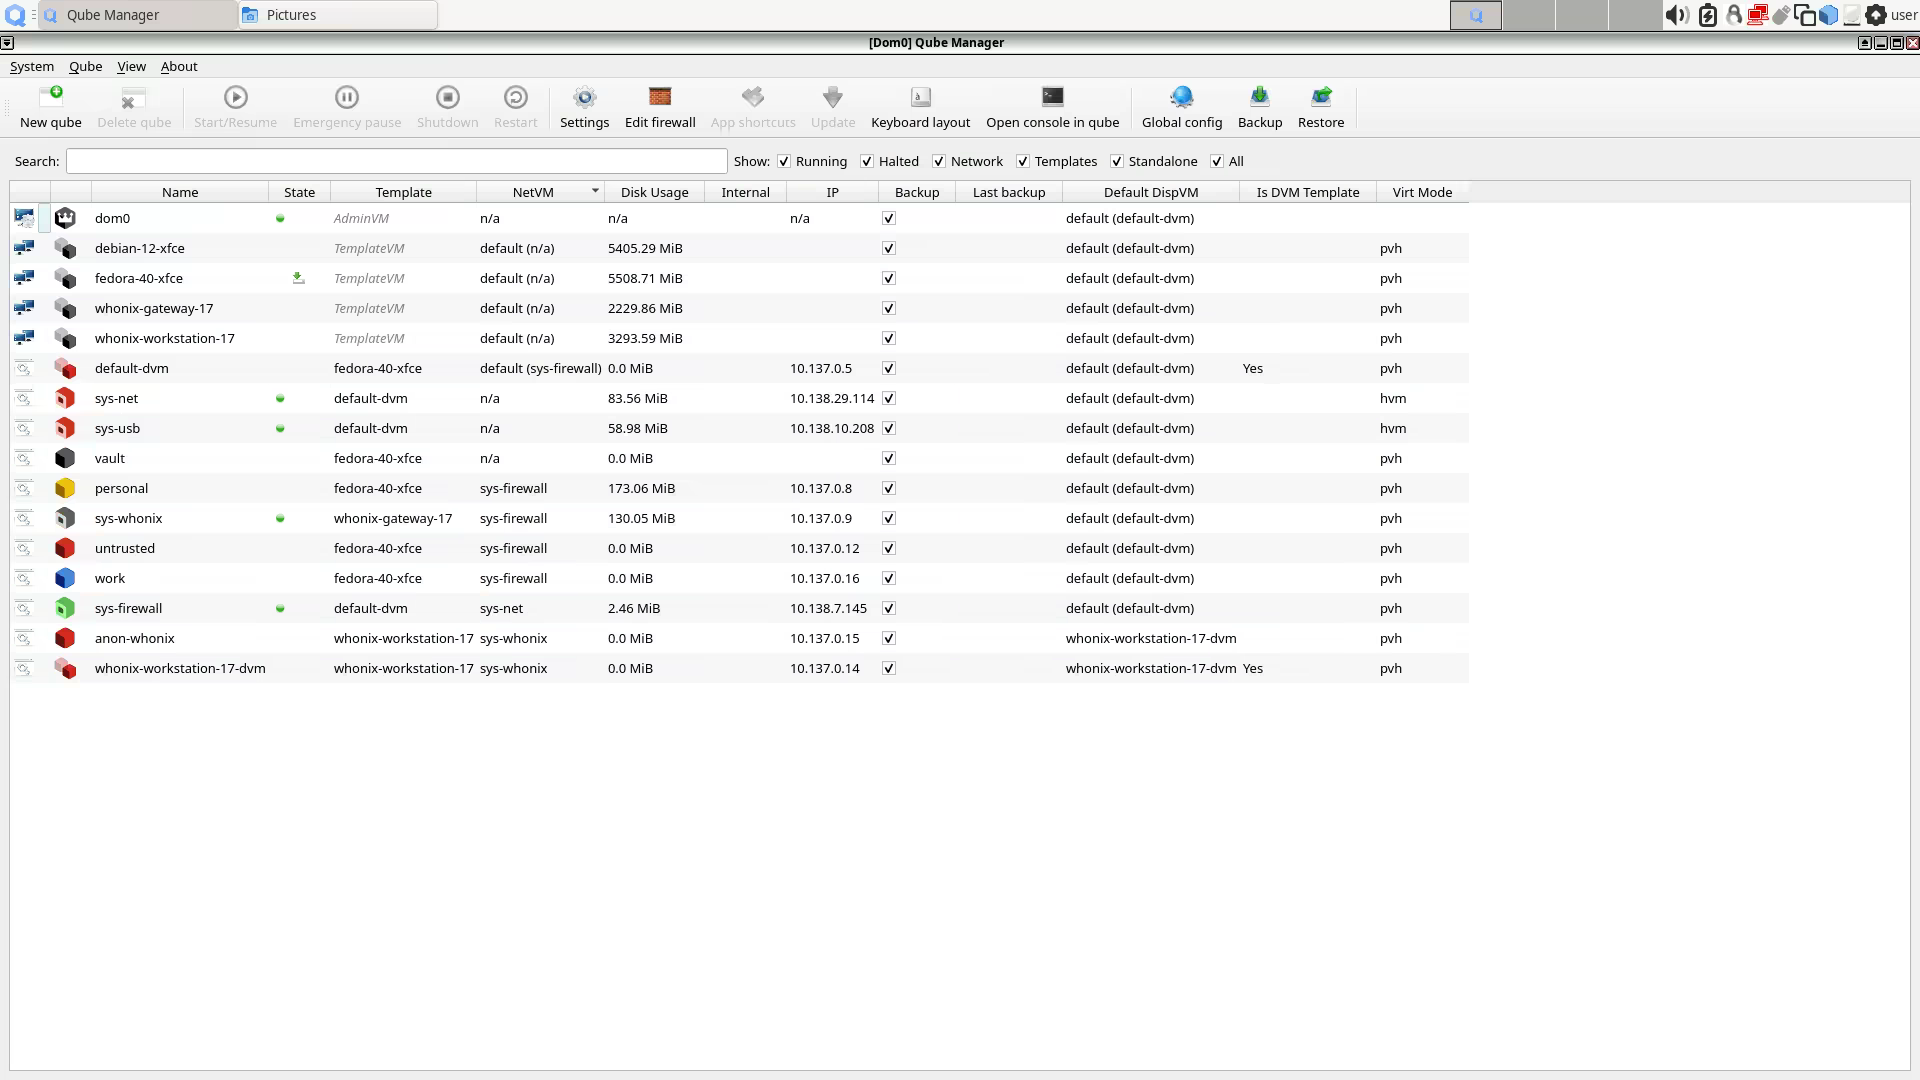Click the Update toolbar icon
The height and width of the screenshot is (1080, 1920).
pos(833,97)
